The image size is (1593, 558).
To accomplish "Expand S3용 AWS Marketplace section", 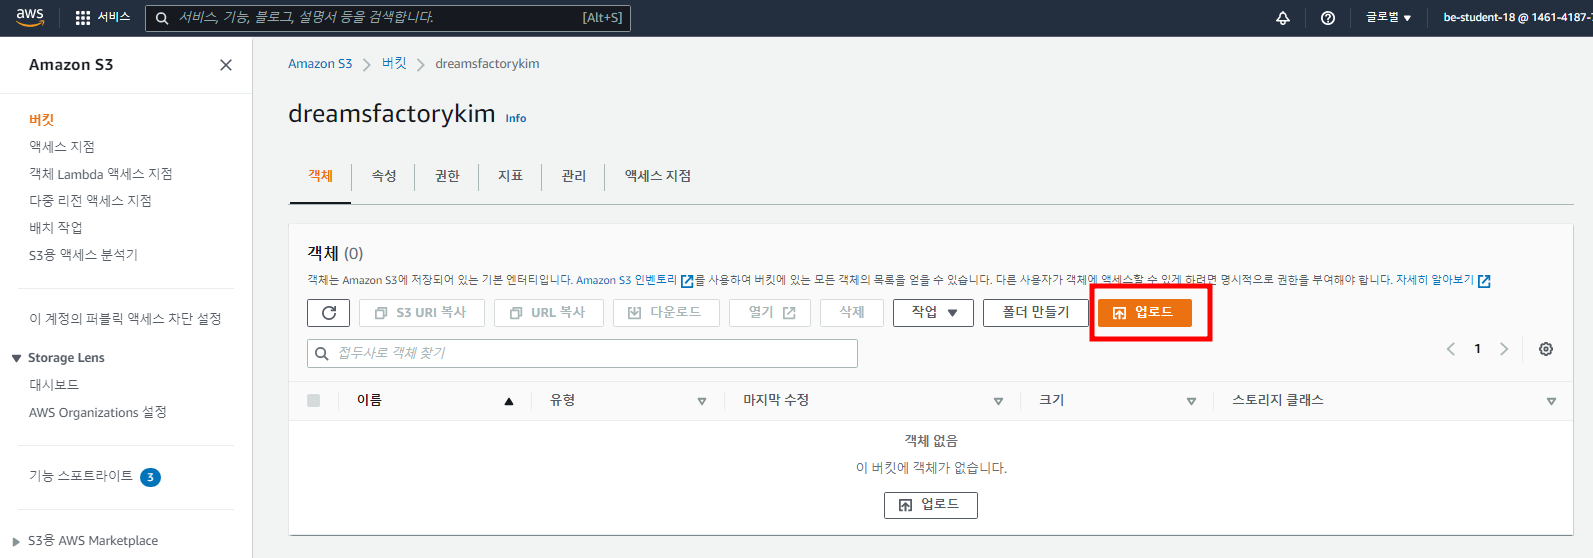I will tap(16, 541).
